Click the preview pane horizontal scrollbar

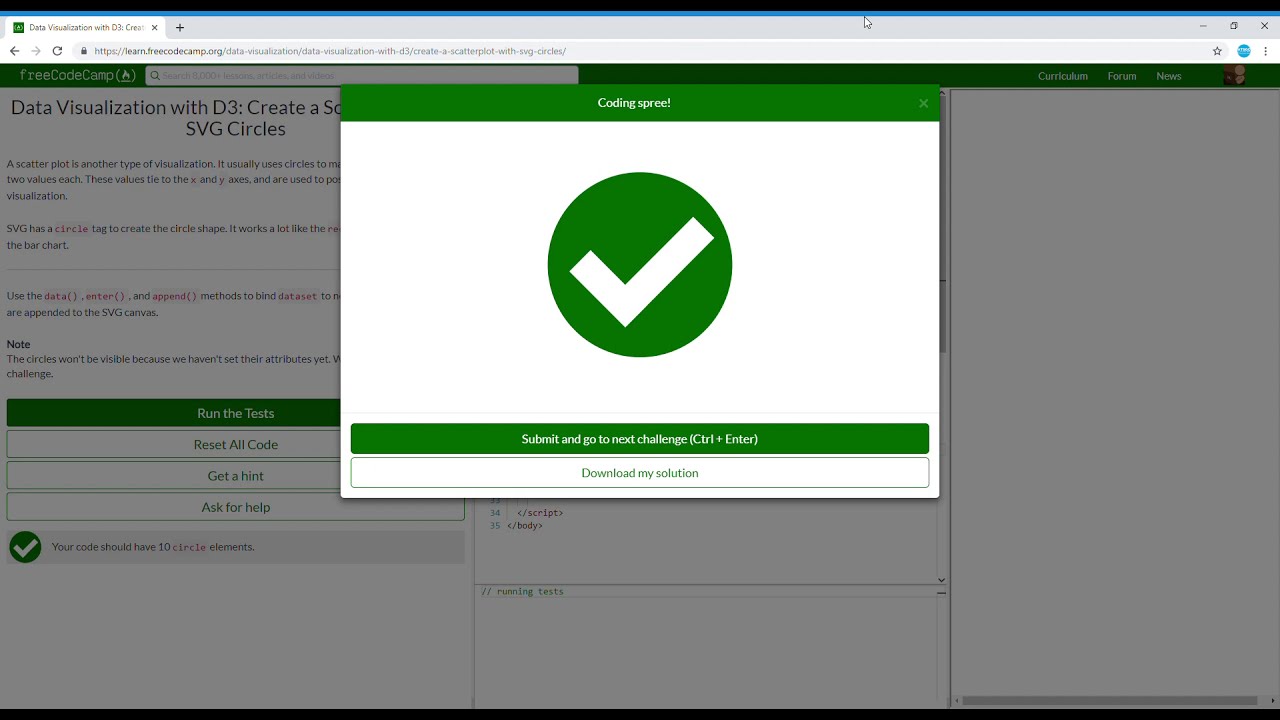coord(1110,701)
